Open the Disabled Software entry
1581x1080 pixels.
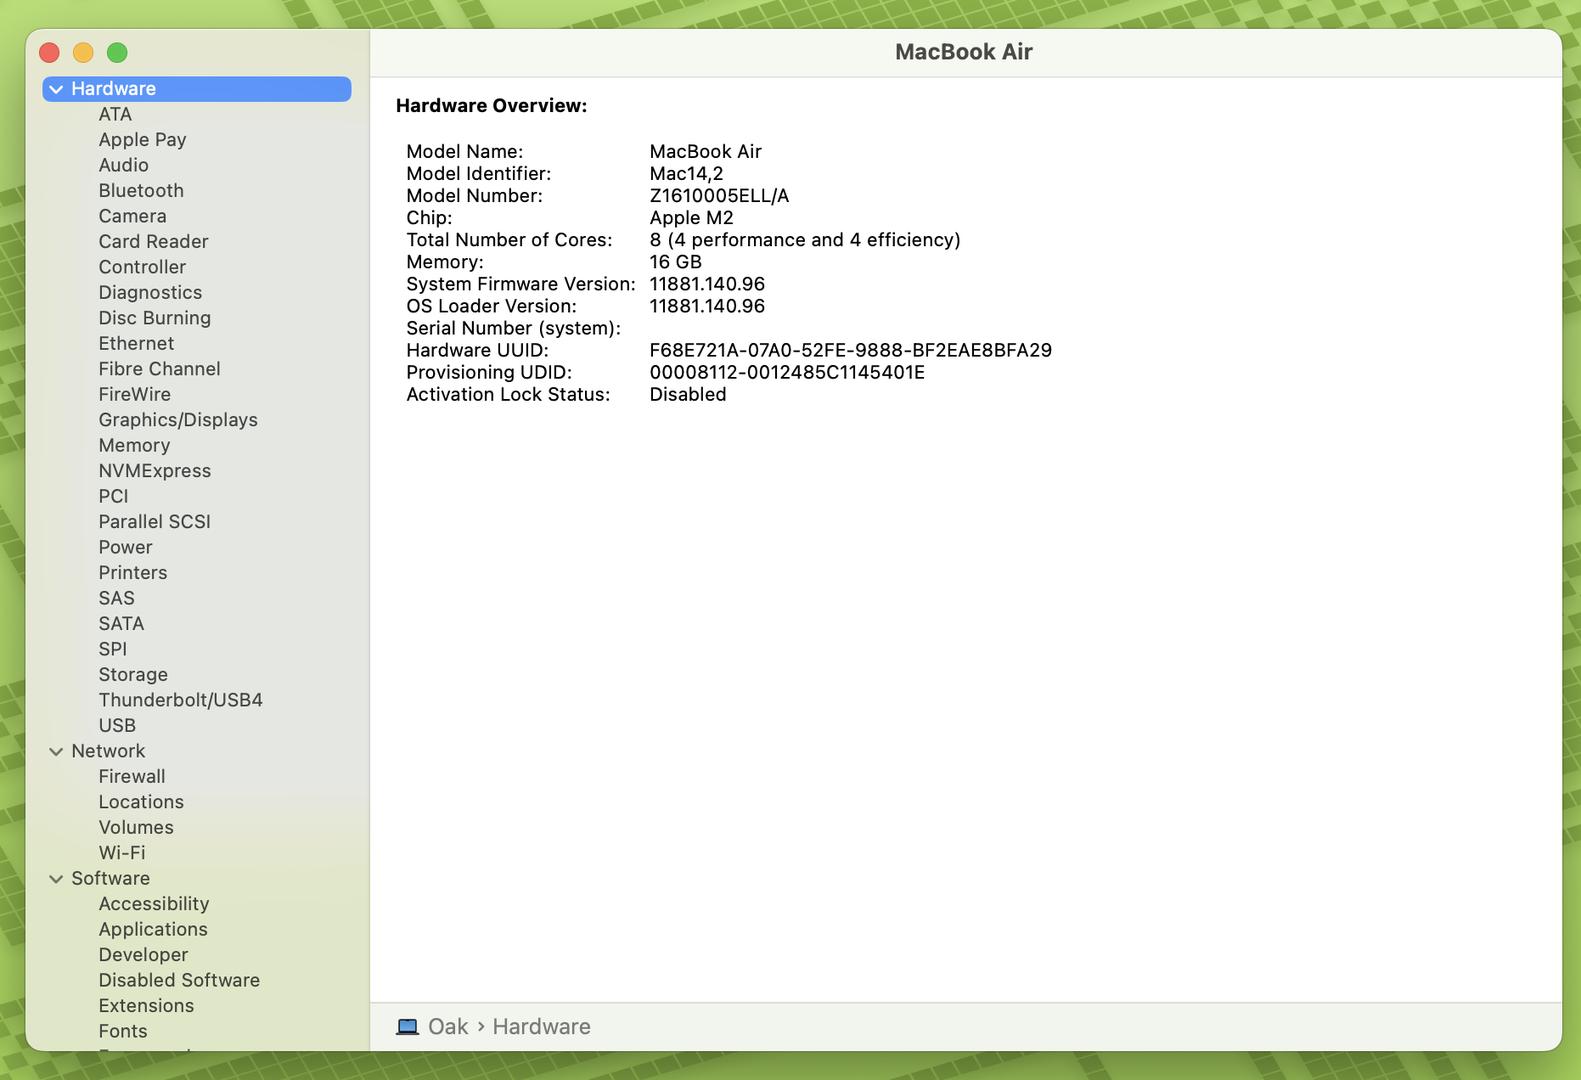coord(179,981)
